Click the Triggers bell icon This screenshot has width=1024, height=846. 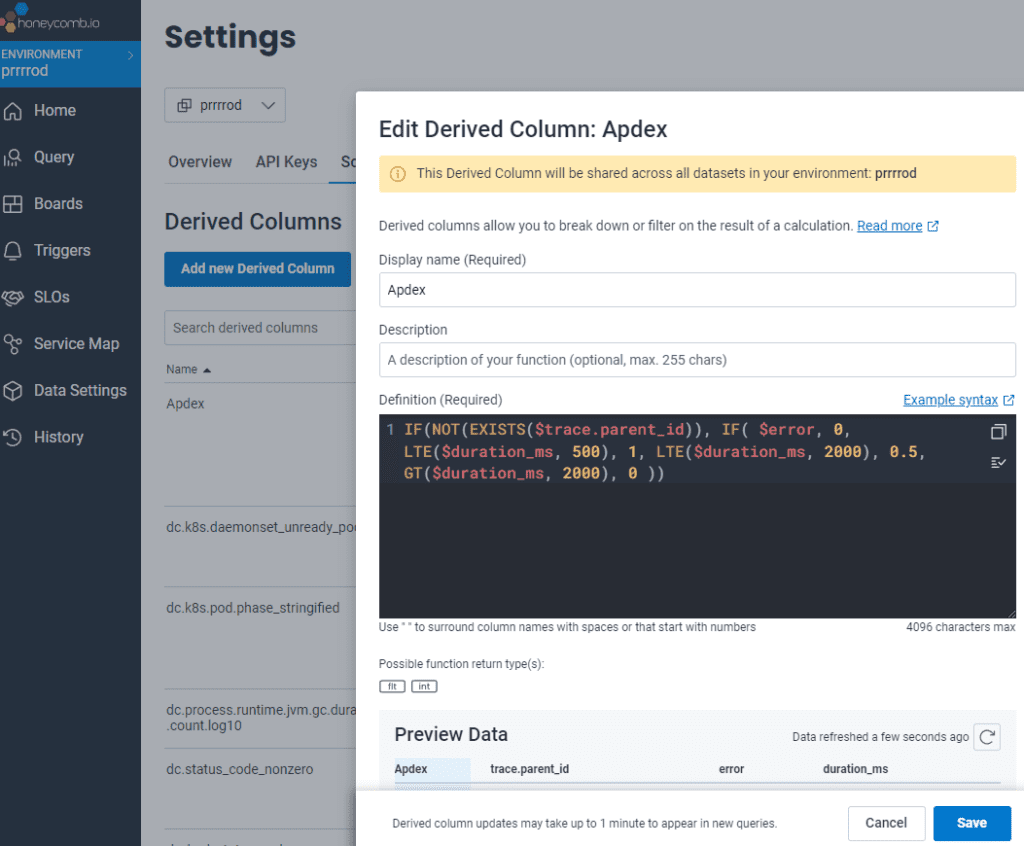[x=13, y=250]
